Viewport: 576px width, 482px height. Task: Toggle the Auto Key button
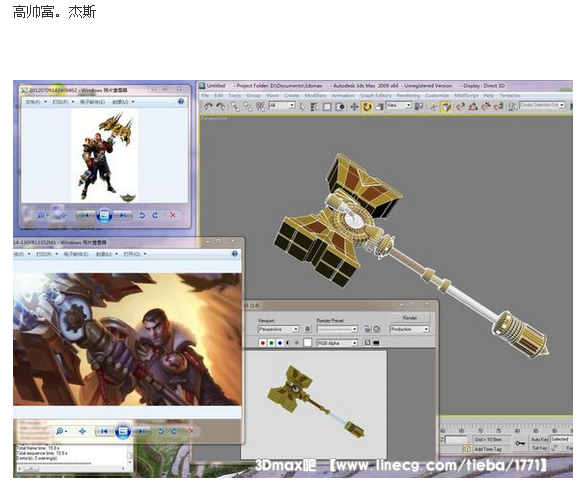pos(540,439)
